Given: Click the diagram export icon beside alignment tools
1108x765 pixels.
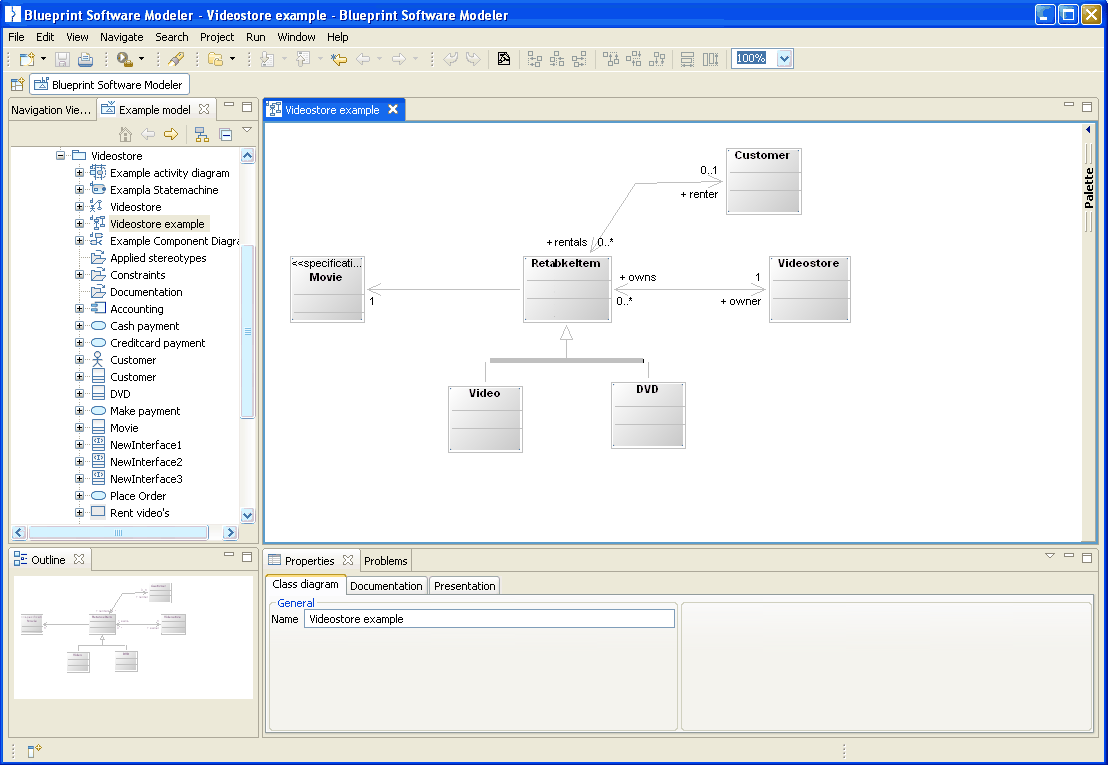Looking at the screenshot, I should tap(504, 60).
